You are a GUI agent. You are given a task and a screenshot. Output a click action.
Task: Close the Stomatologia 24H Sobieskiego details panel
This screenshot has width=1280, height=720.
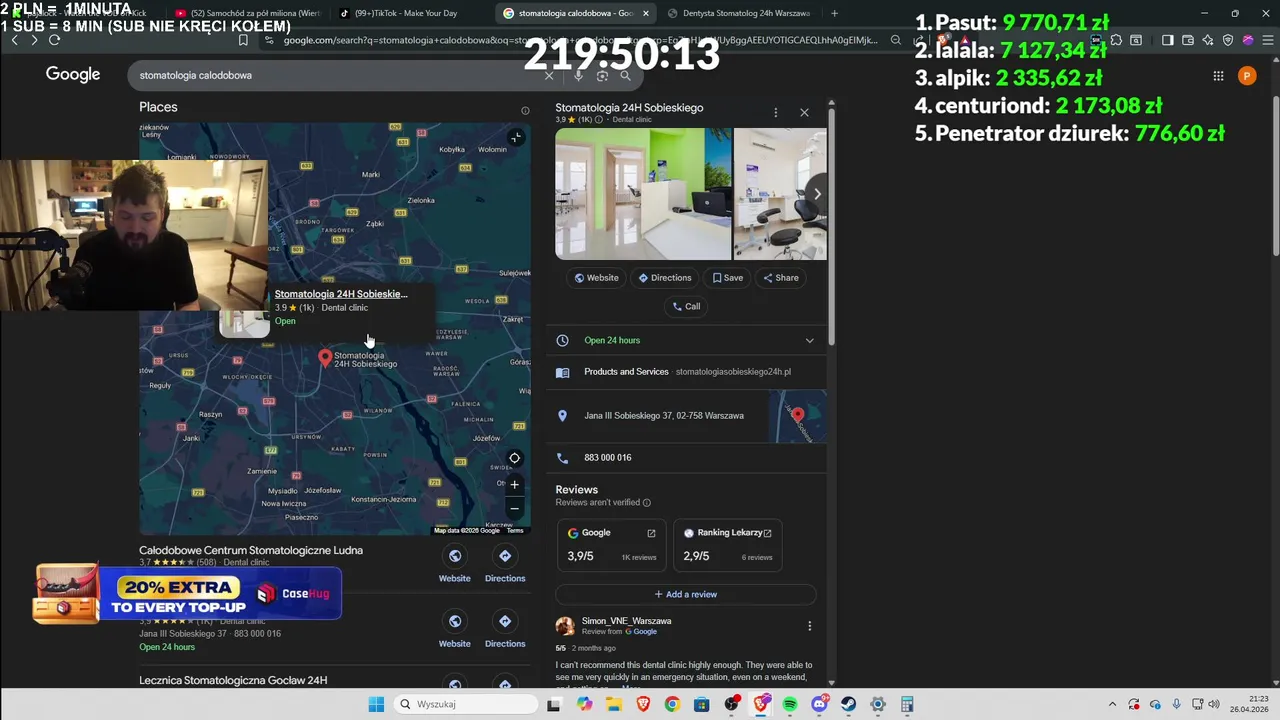[x=804, y=113]
